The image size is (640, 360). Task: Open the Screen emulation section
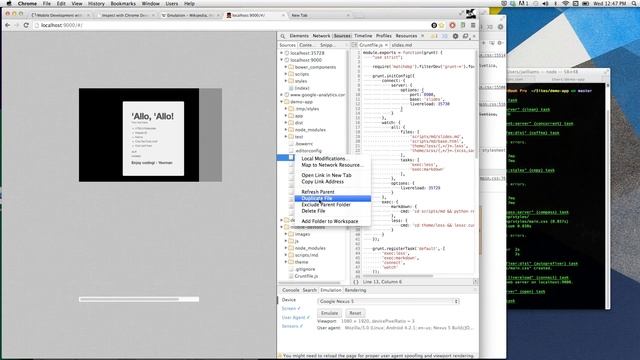click(x=291, y=309)
